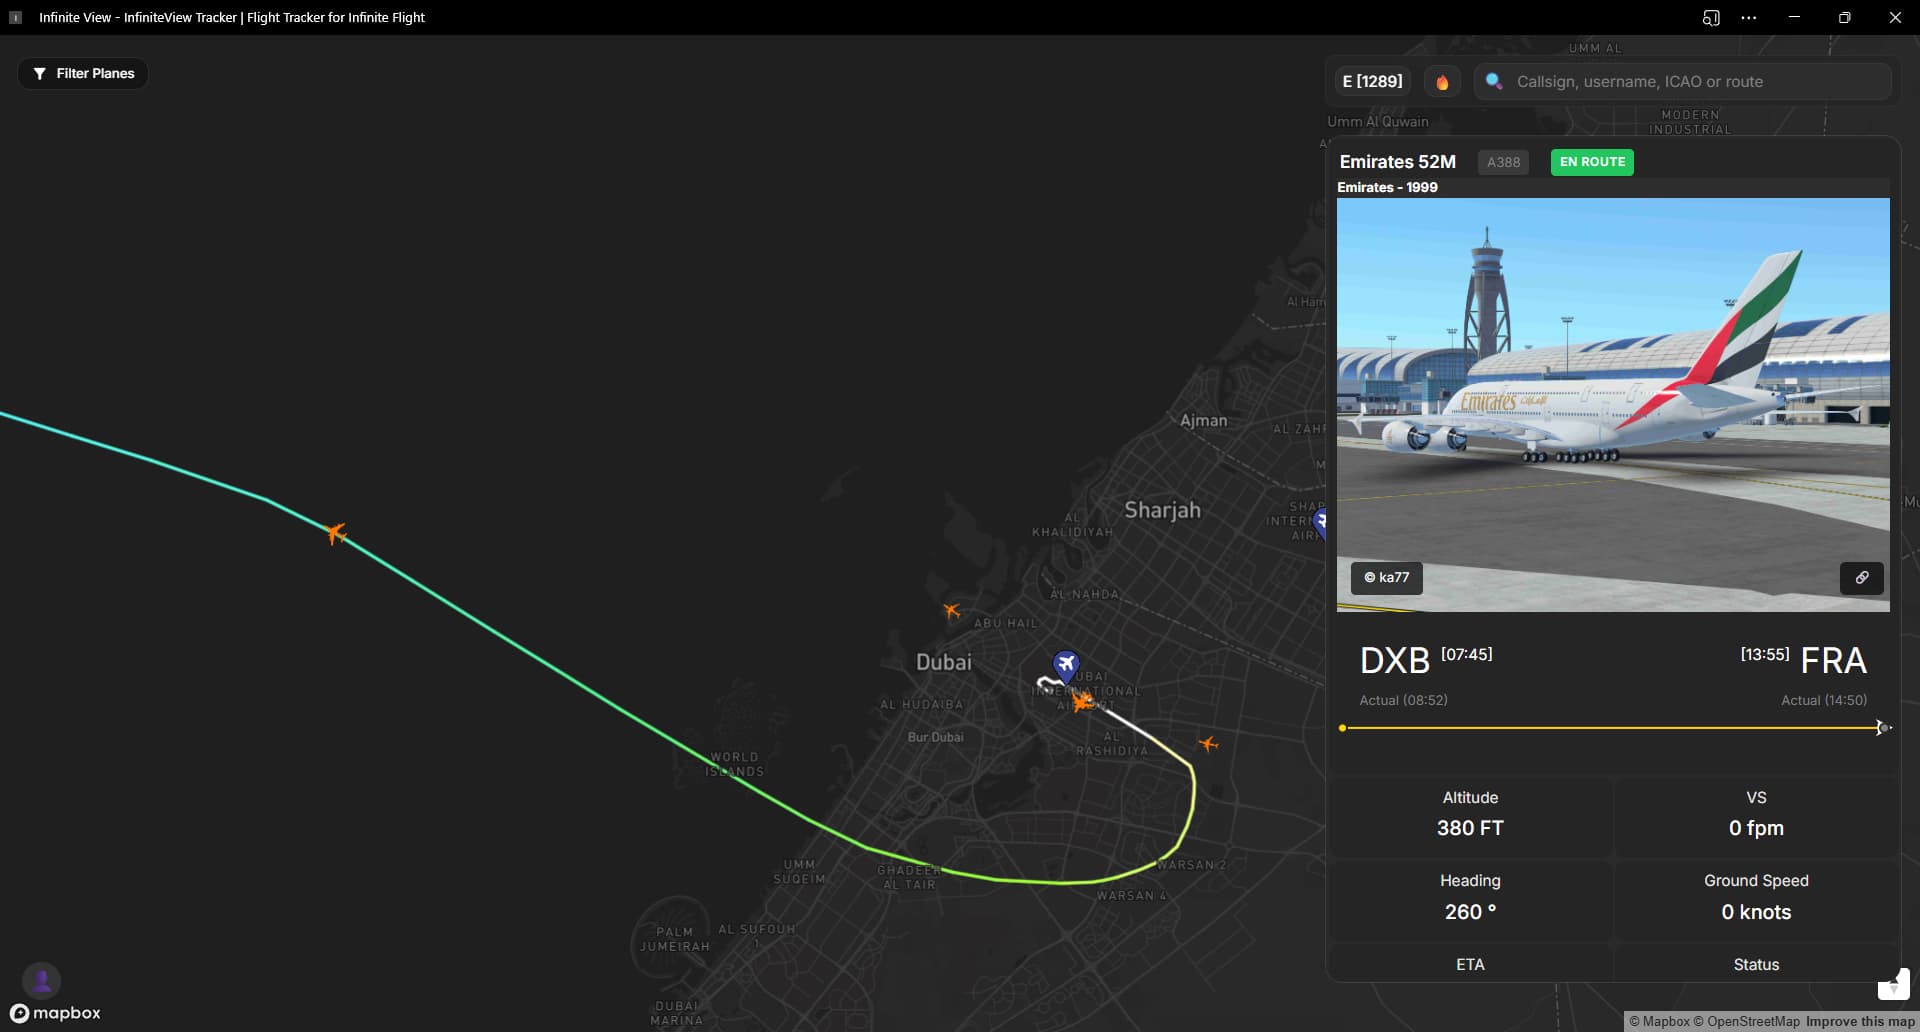Viewport: 1920px width, 1032px height.
Task: Select the orange plane on the green route
Action: (336, 533)
